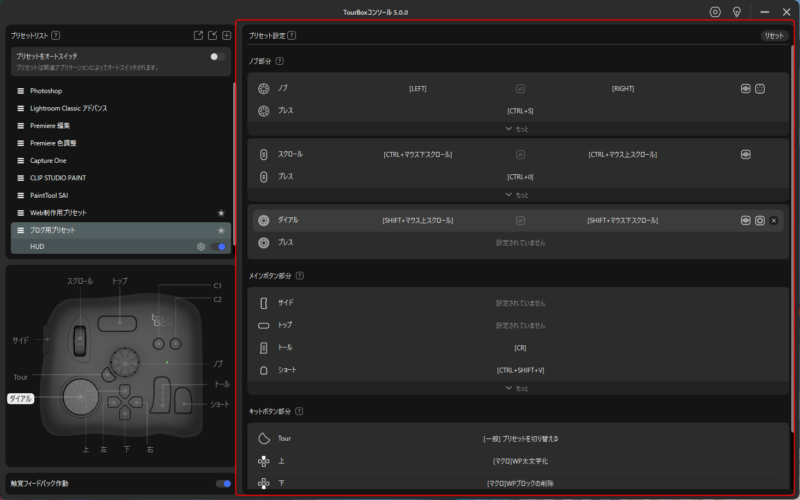
Task: Click the square dial icon before the X in the ダイアル row
Action: [760, 220]
